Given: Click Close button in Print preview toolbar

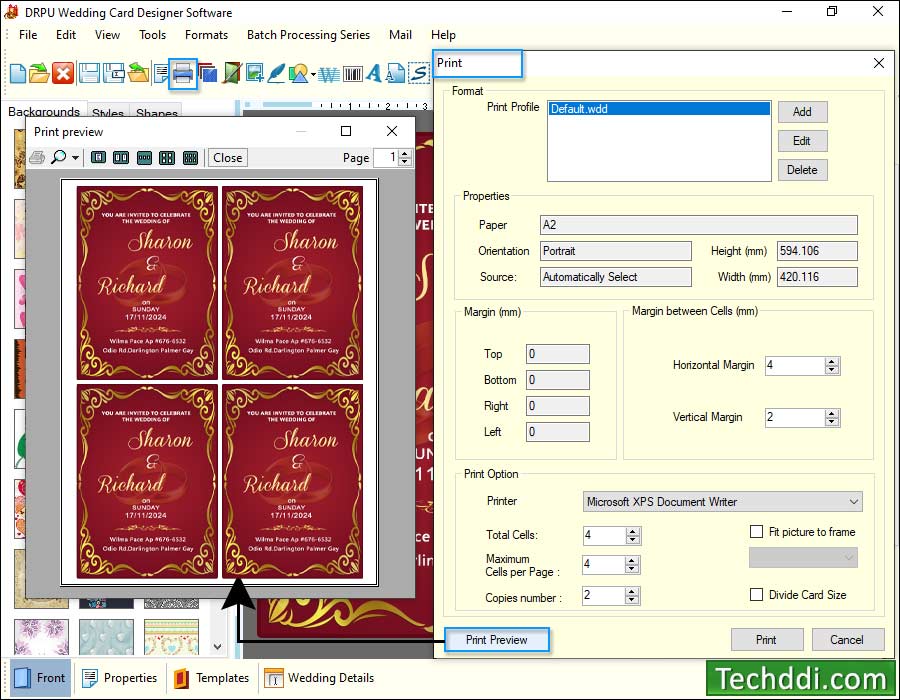Looking at the screenshot, I should pyautogui.click(x=228, y=158).
